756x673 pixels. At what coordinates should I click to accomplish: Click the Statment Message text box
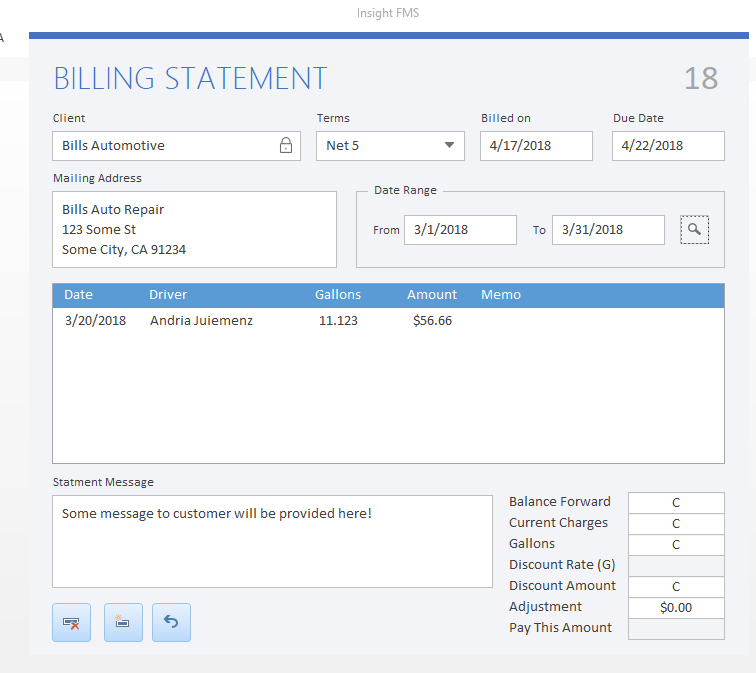click(272, 541)
